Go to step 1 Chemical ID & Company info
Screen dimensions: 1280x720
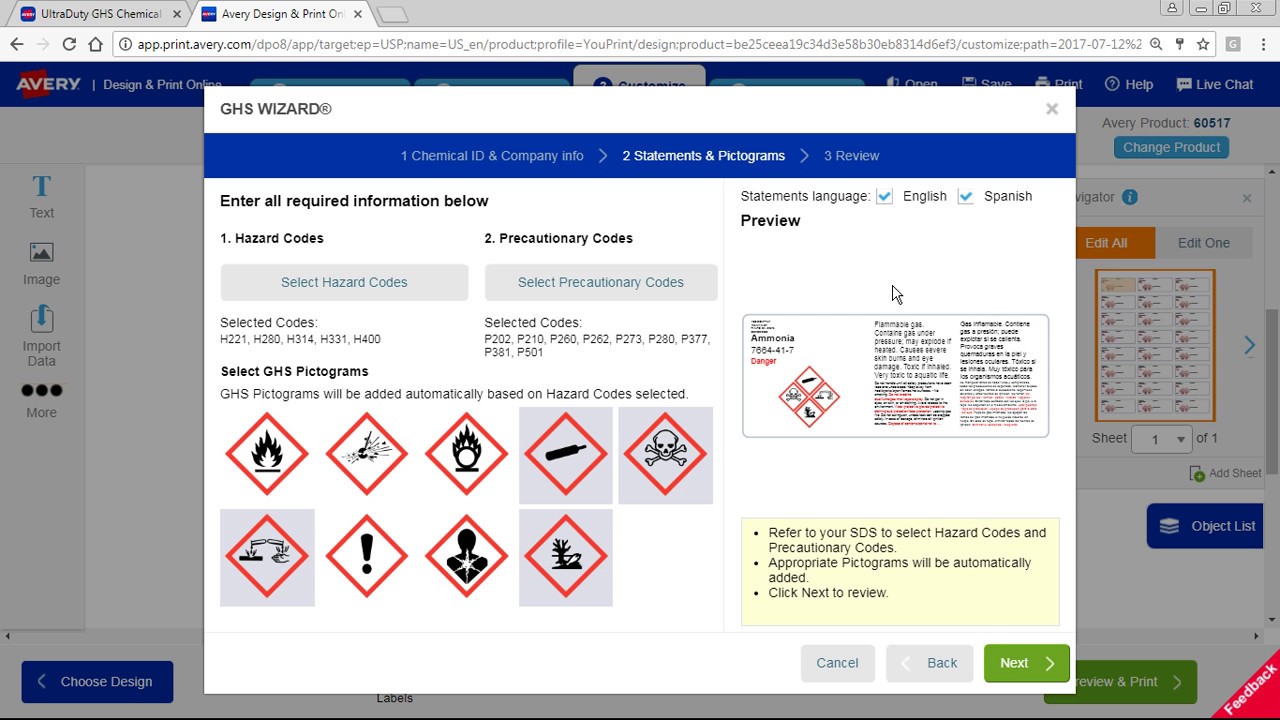coord(492,156)
